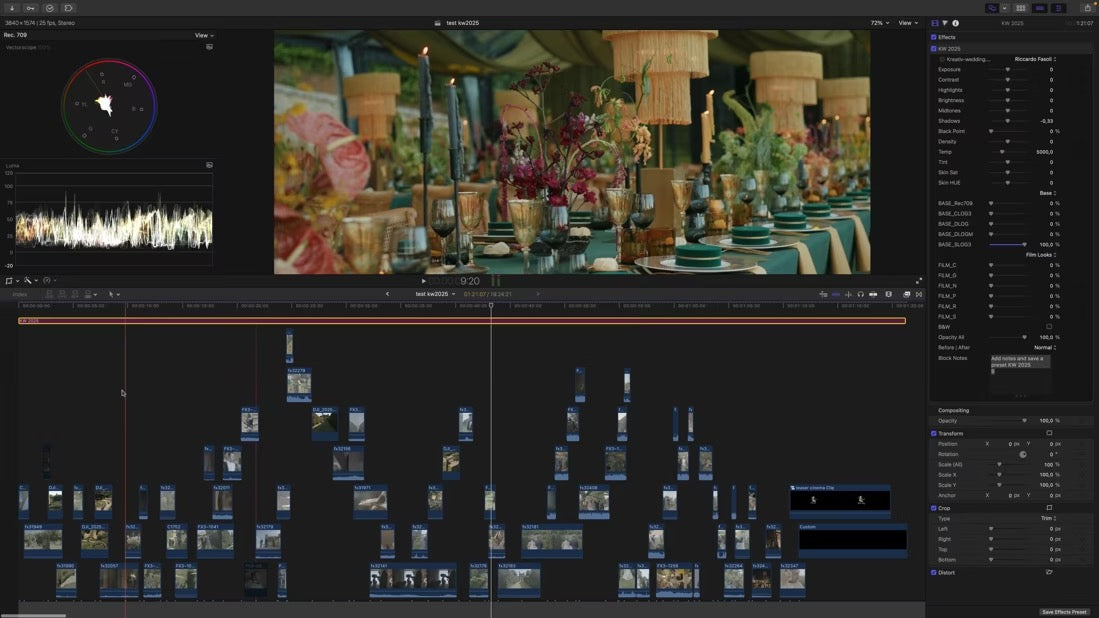Open the viewer View dropdown
The width and height of the screenshot is (1099, 618).
click(x=907, y=23)
